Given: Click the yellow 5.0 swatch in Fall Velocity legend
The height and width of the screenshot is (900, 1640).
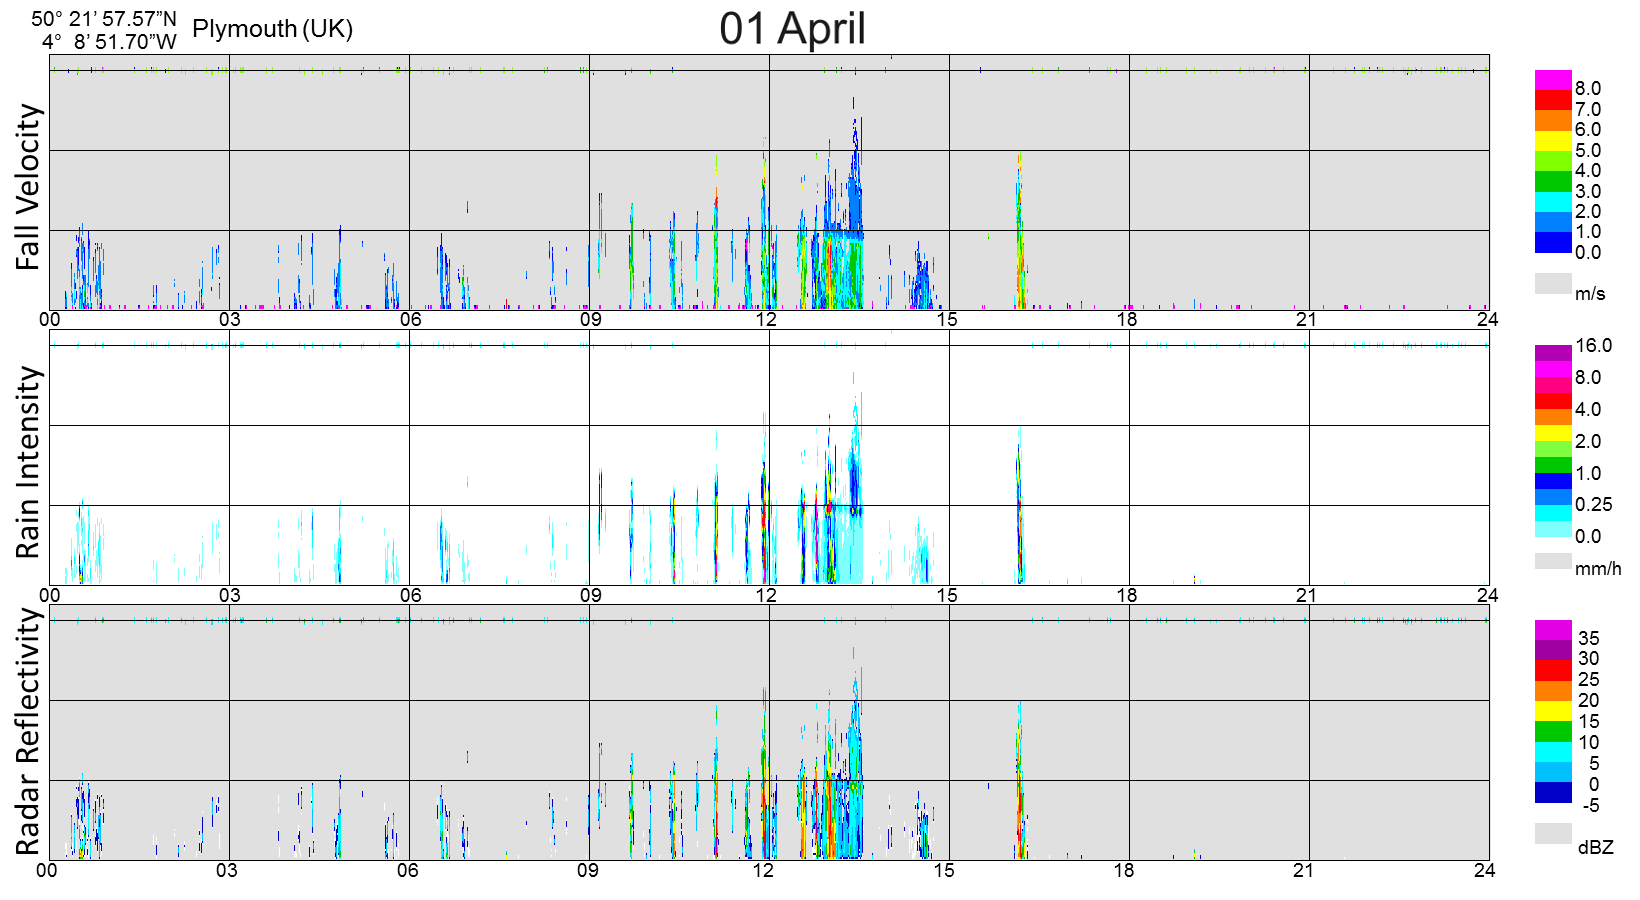Looking at the screenshot, I should (x=1553, y=141).
